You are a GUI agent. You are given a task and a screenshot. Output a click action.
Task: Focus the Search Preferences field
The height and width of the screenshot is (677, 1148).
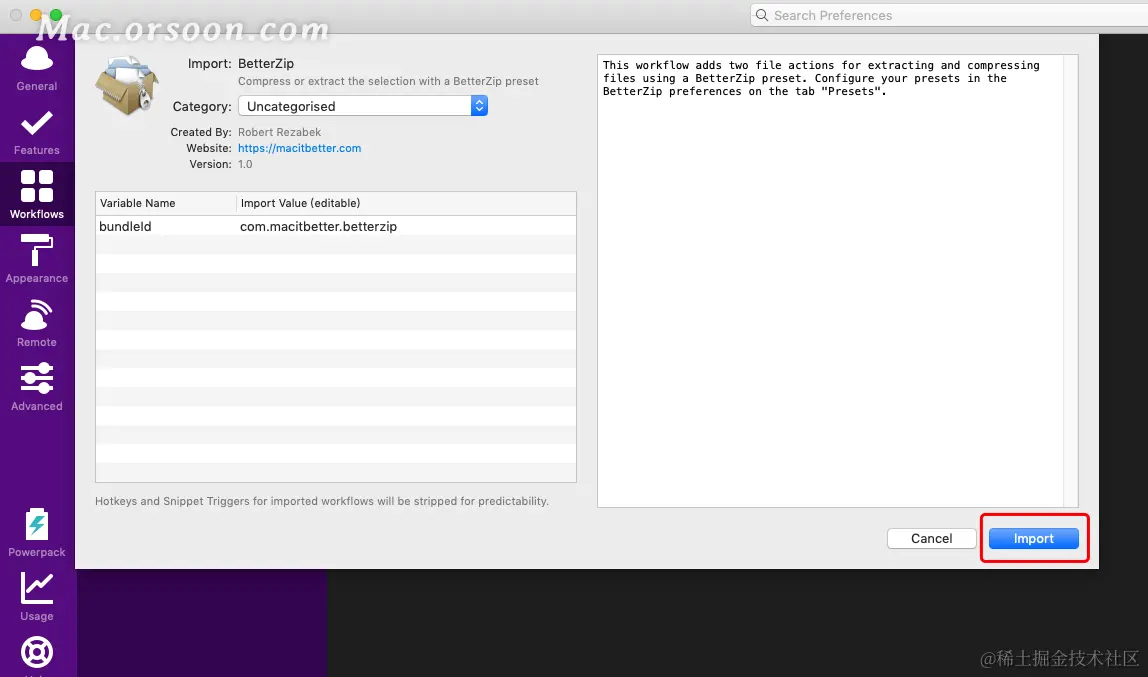(x=949, y=15)
